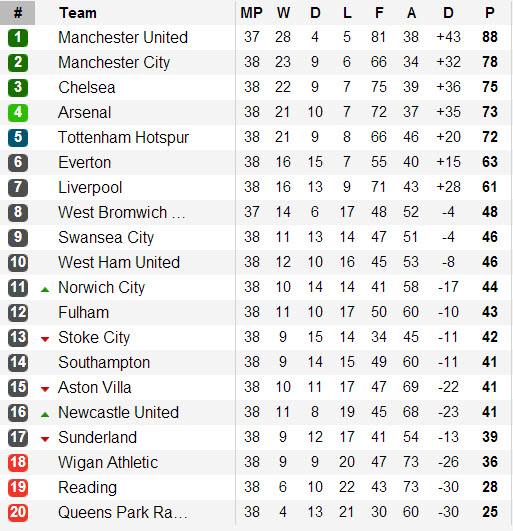Select the truncated West Bromwich team name

click(122, 212)
